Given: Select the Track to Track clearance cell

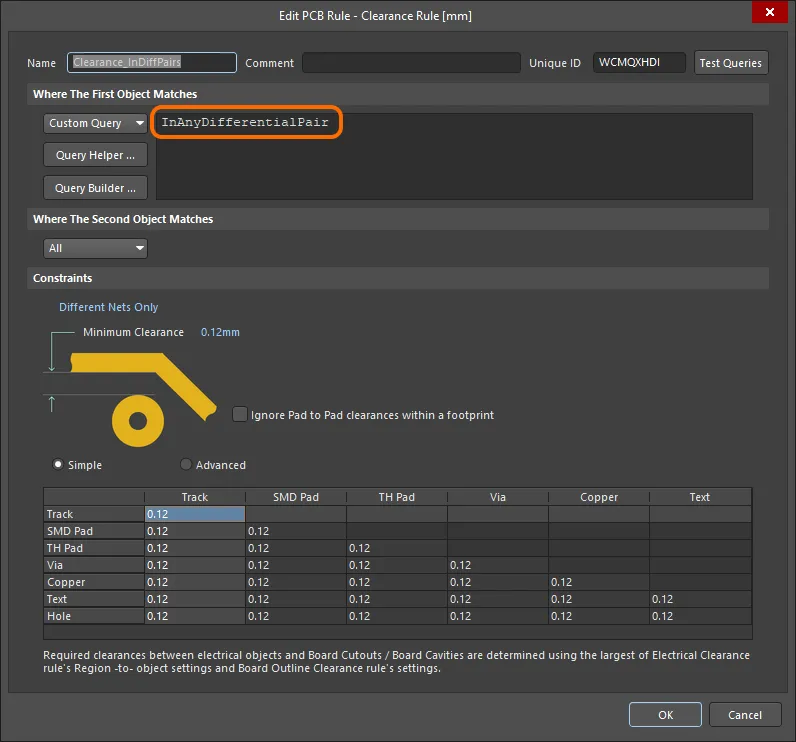Looking at the screenshot, I should (195, 514).
